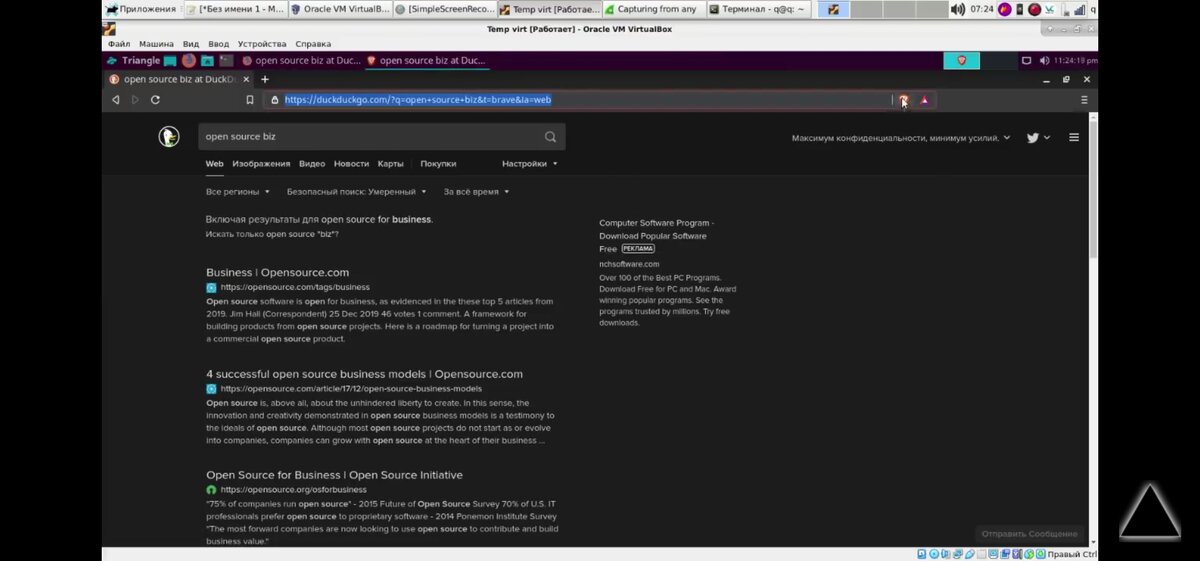This screenshot has width=1200, height=561.
Task: Expand Максимум конфиденциальности dropdown
Action: pos(901,138)
